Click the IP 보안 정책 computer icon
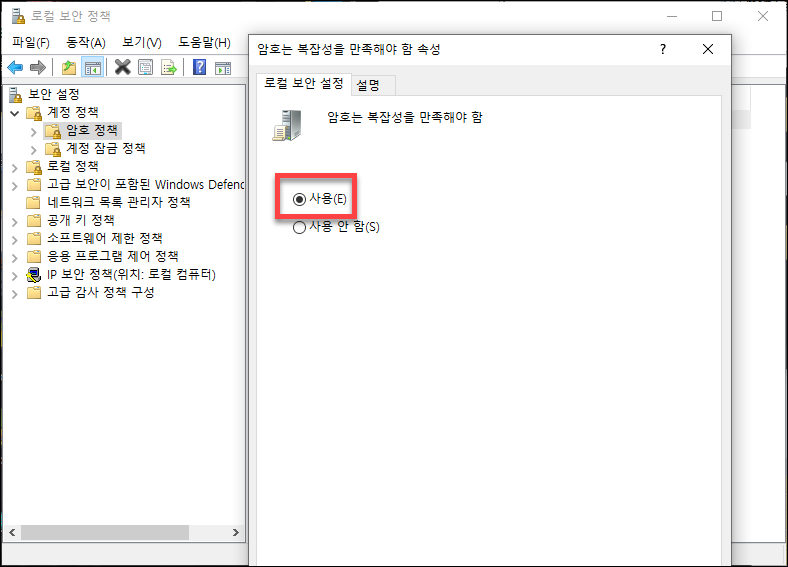788x567 pixels. [34, 275]
